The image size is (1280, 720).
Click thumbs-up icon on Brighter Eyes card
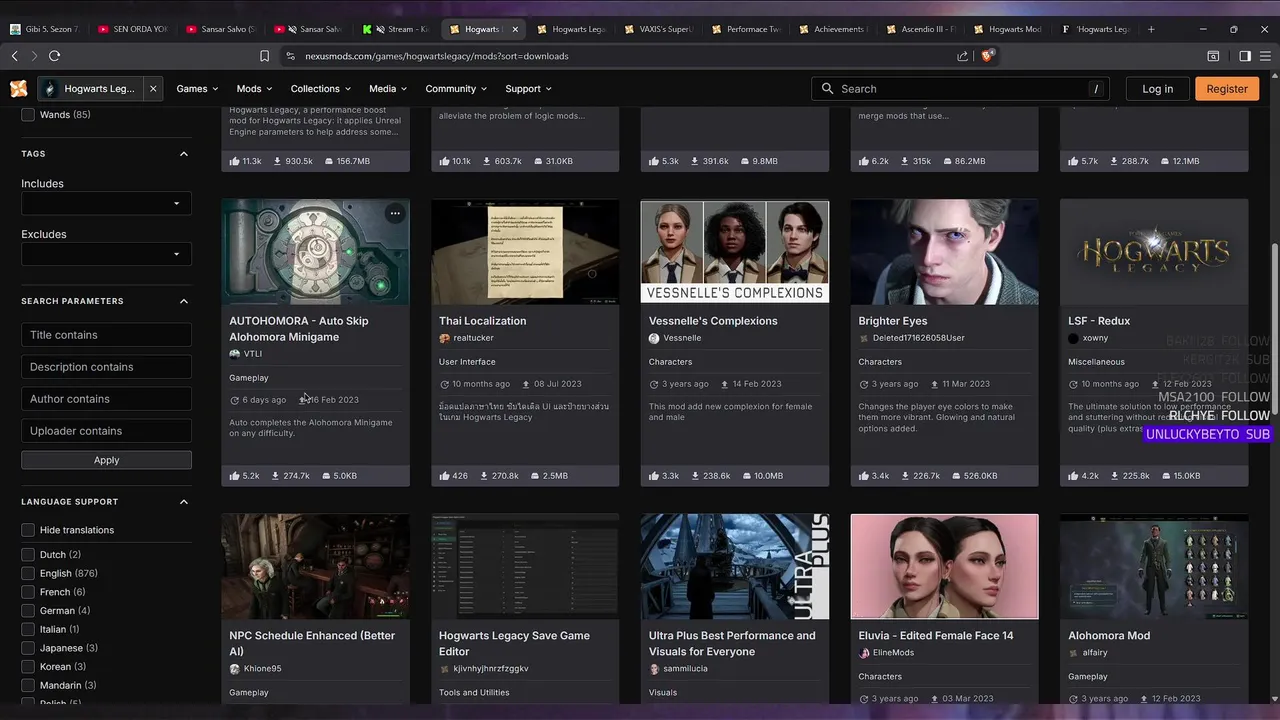(863, 476)
